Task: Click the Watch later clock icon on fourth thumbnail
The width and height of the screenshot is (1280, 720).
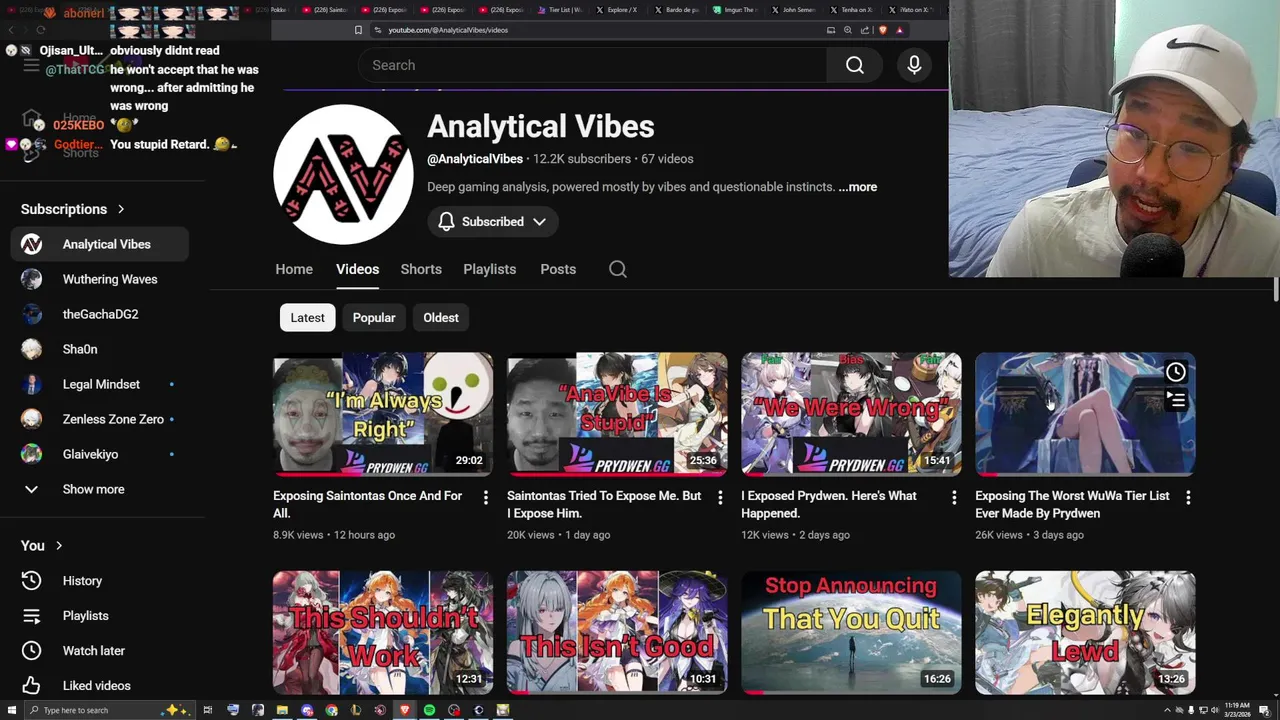Action: coord(1176,372)
